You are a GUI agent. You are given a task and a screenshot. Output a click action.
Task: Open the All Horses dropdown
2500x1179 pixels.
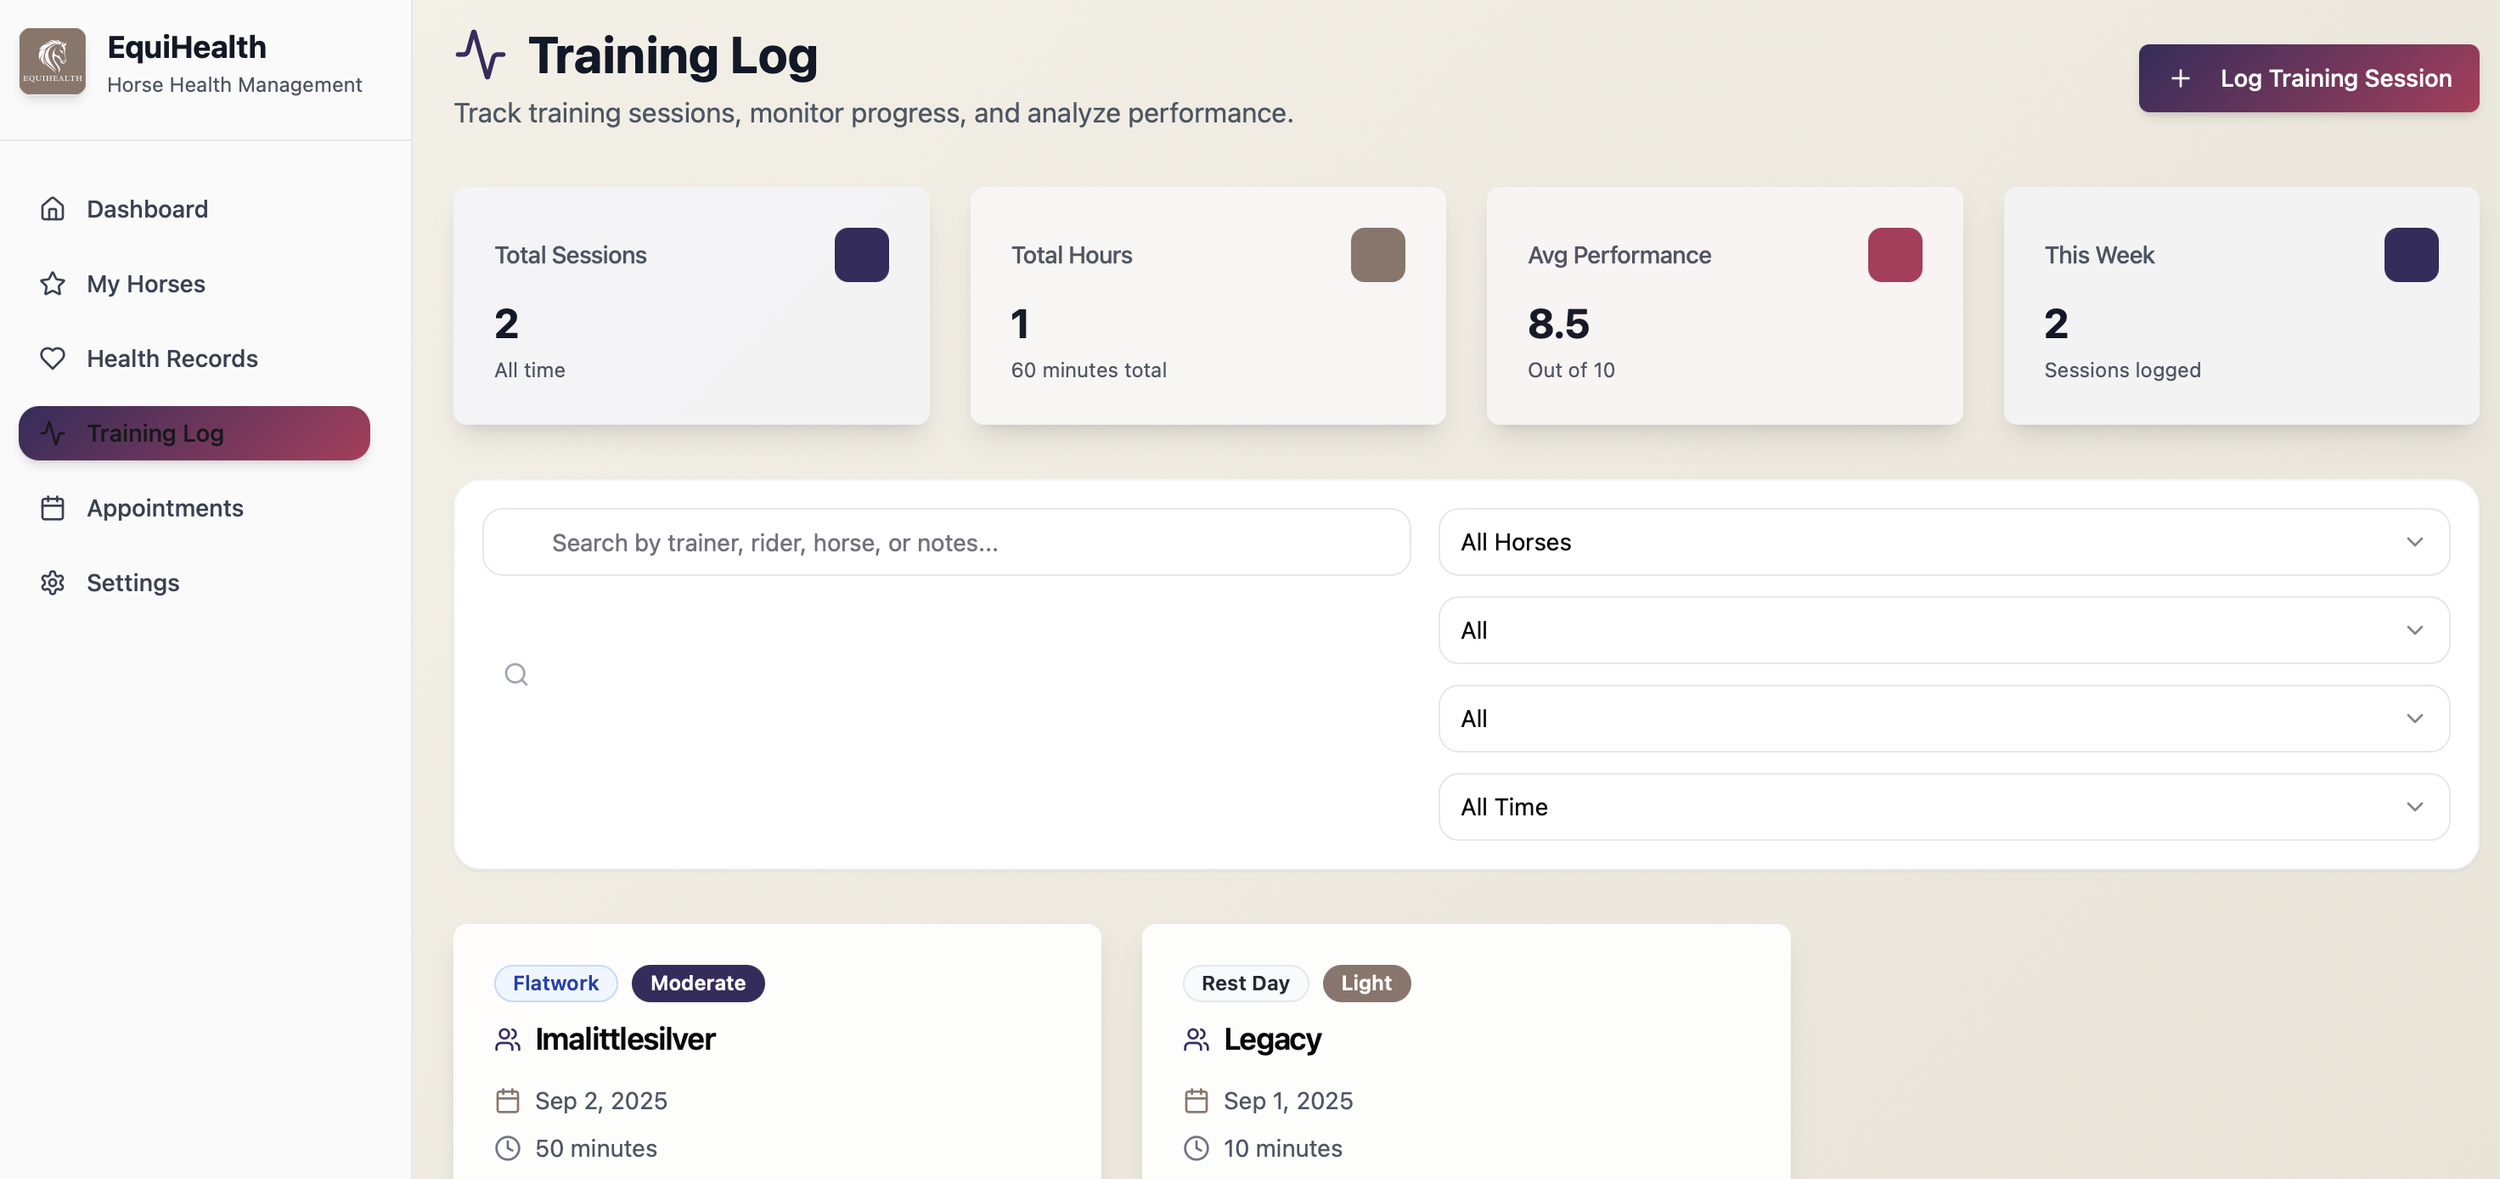[x=1943, y=542]
